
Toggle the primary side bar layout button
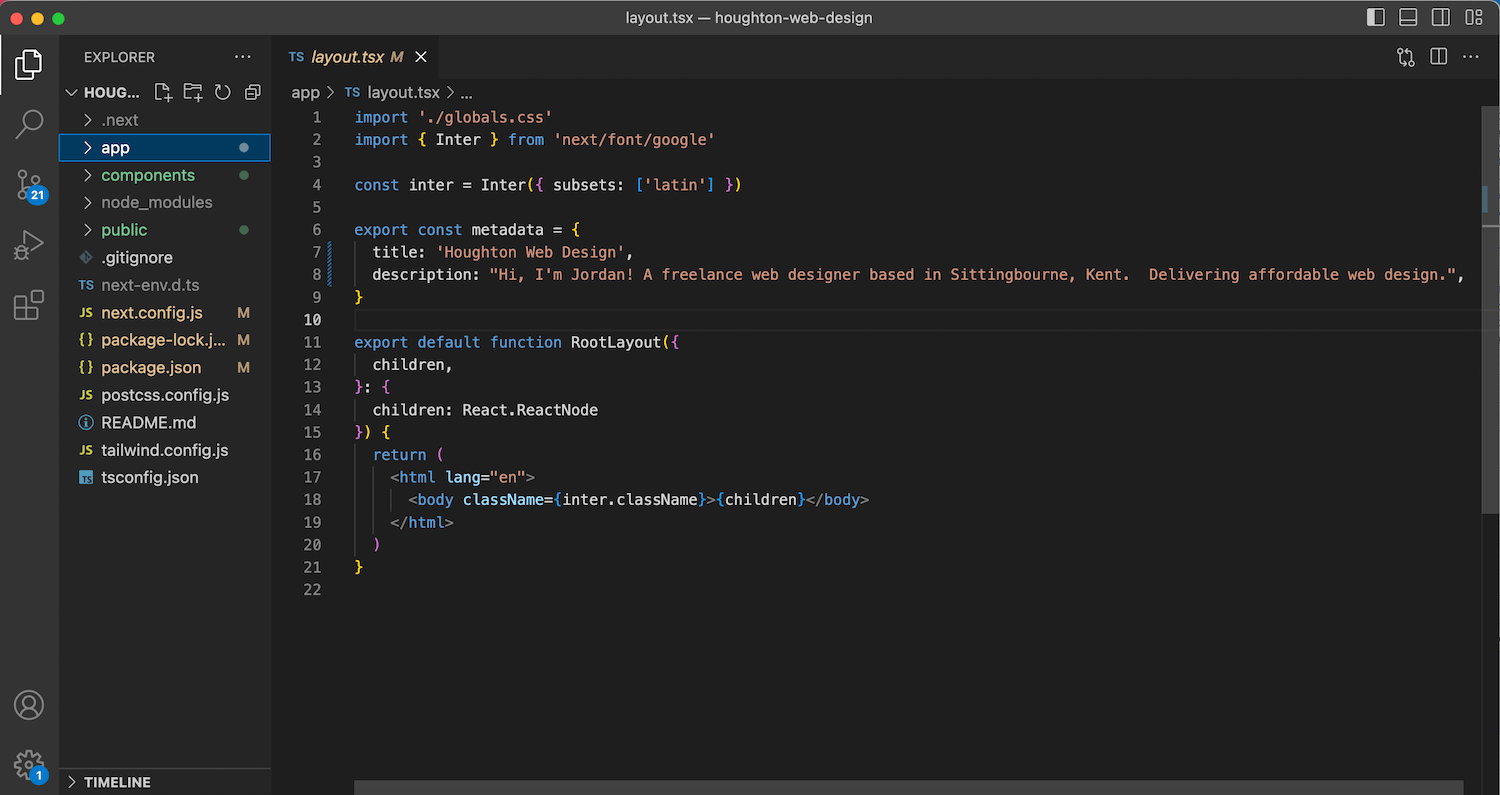pos(1376,17)
